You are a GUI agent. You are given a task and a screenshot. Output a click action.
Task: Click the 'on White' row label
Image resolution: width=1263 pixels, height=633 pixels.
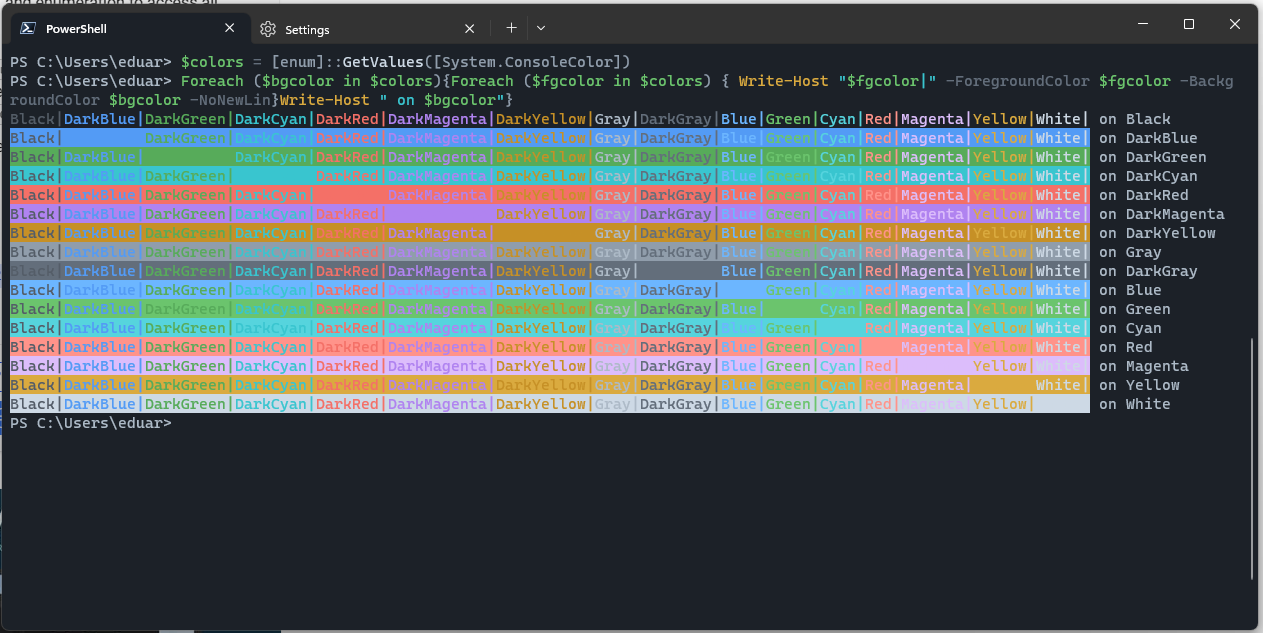(1134, 404)
